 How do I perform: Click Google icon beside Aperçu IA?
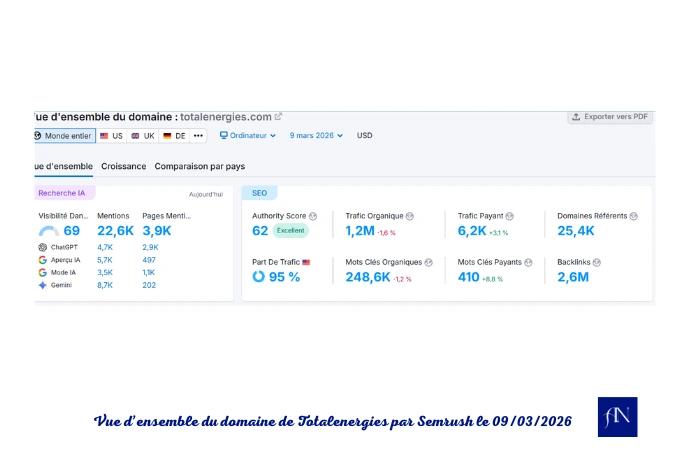pos(43,260)
